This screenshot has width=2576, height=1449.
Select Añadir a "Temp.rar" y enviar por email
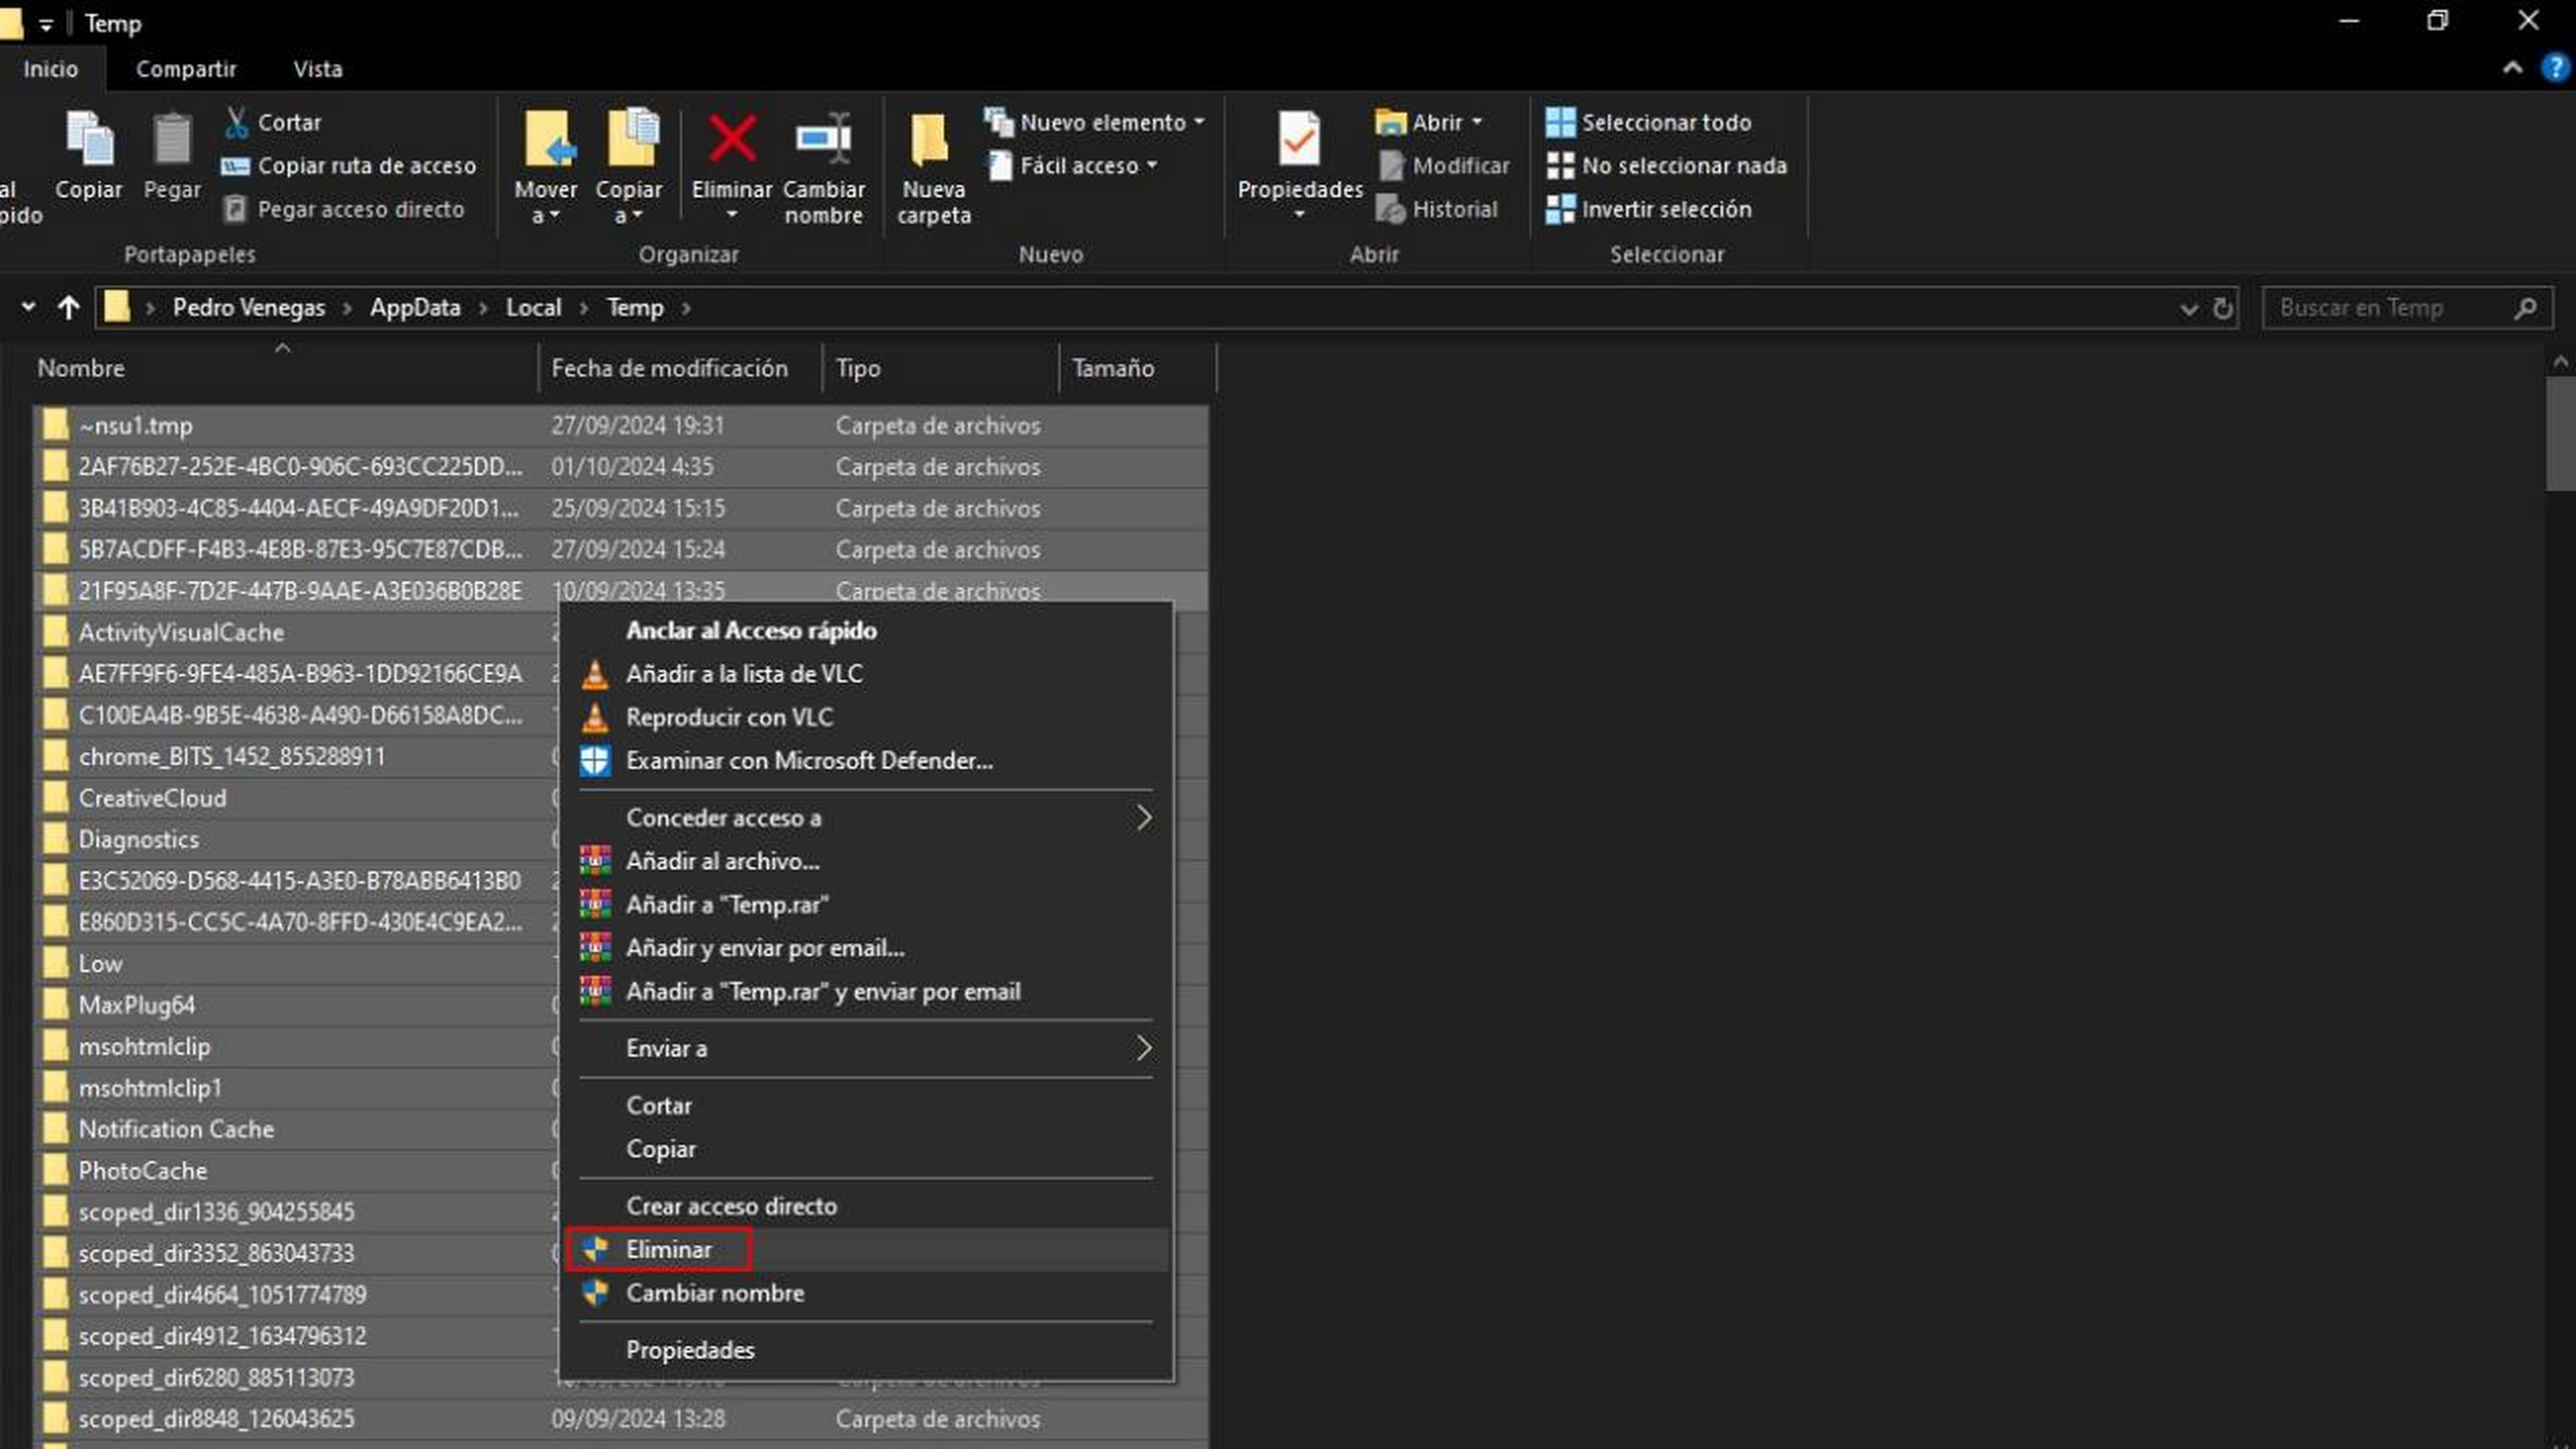[x=867, y=992]
